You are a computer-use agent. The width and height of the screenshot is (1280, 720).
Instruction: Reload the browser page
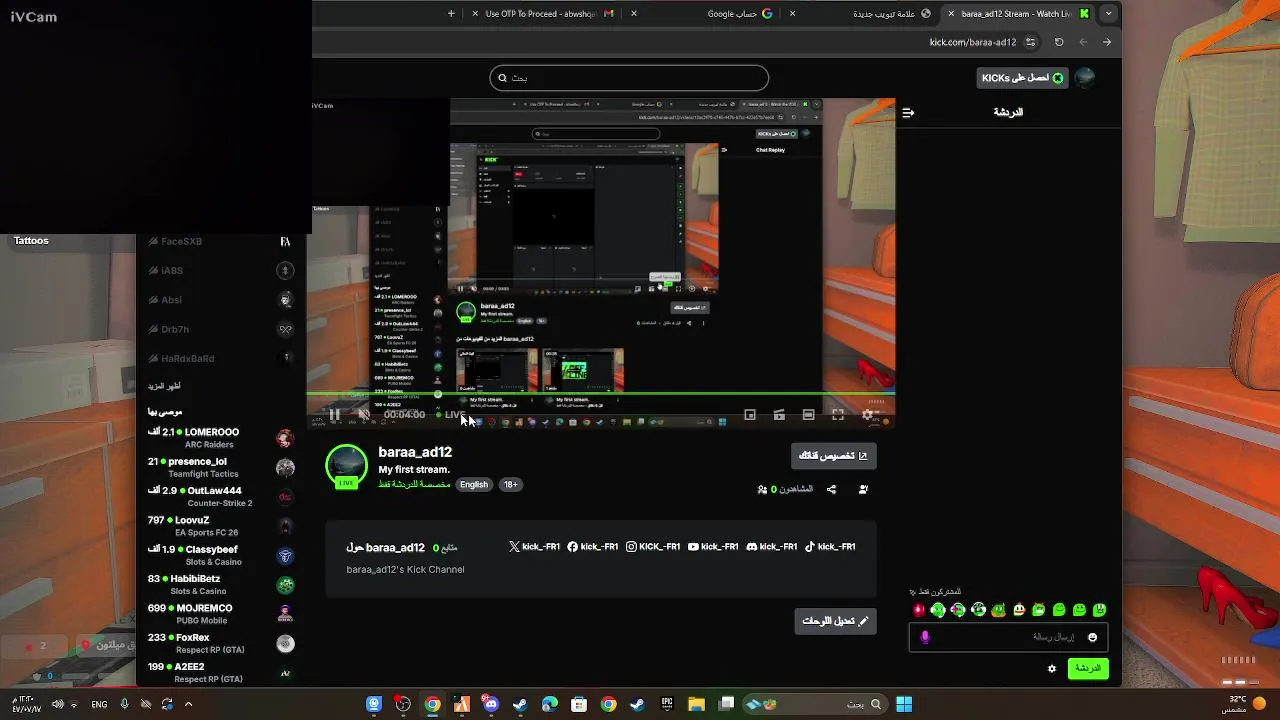(1059, 42)
